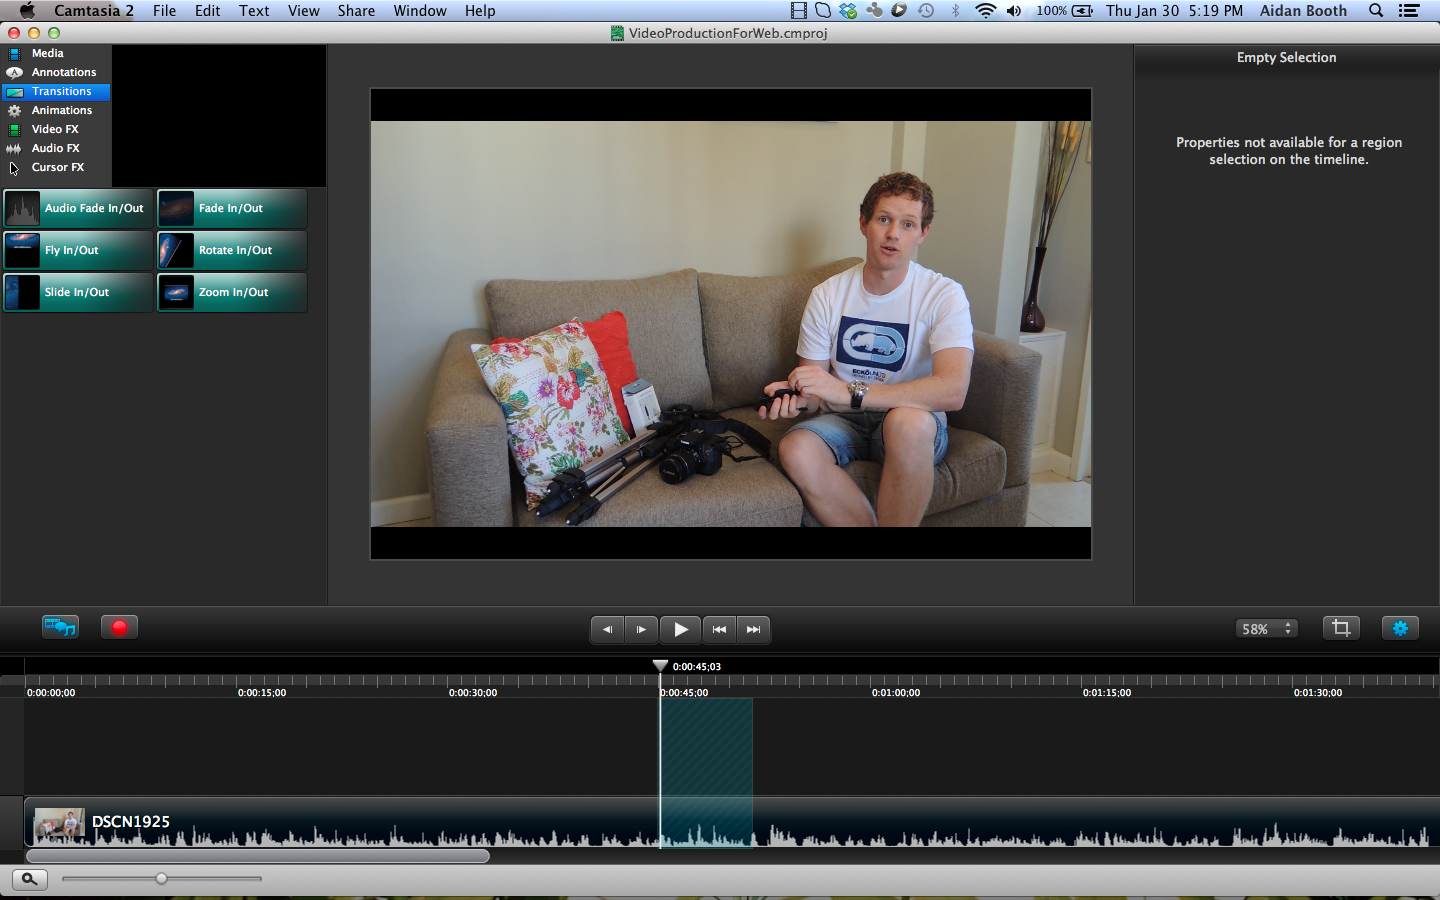Open the Edit menu
This screenshot has height=900, width=1440.
tap(208, 11)
